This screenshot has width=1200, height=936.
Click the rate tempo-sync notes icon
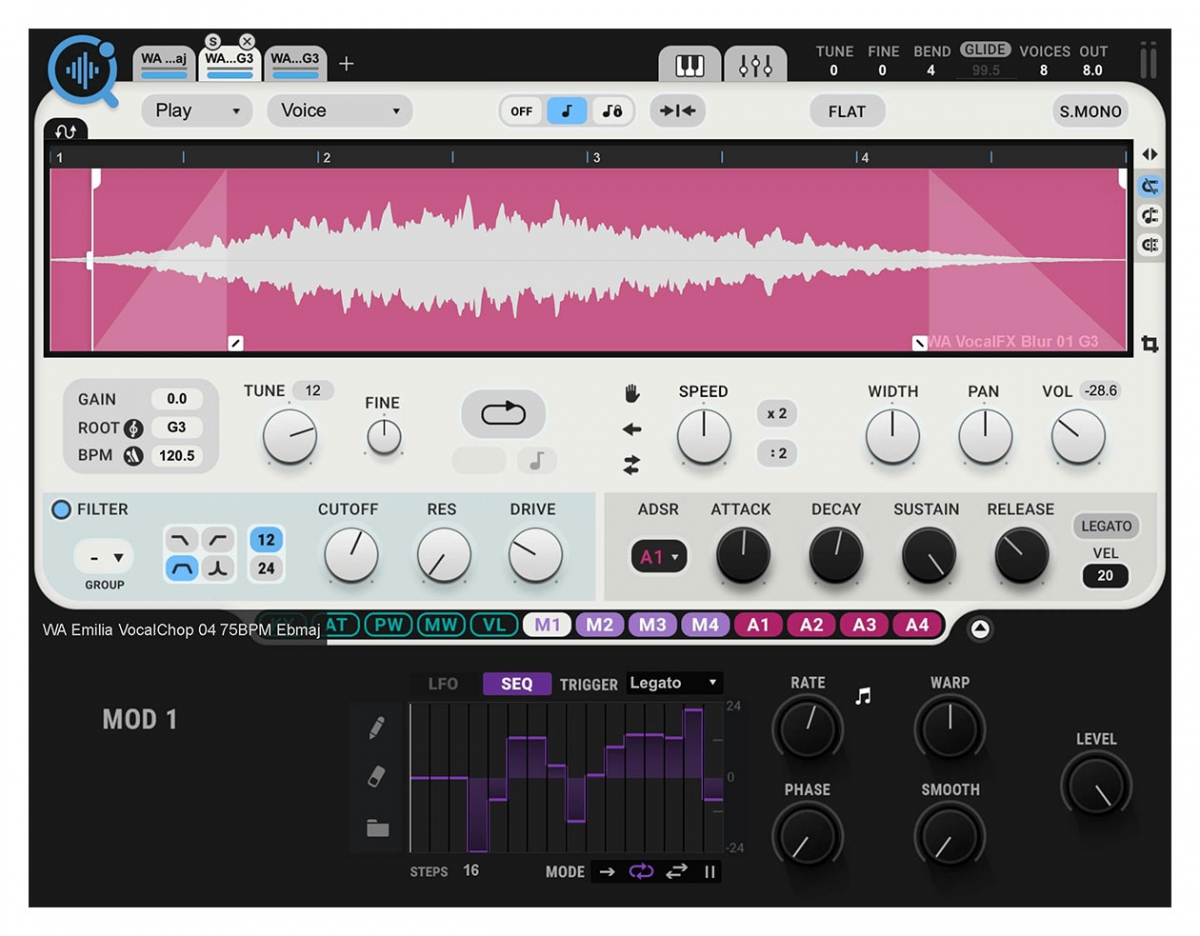coord(863,696)
